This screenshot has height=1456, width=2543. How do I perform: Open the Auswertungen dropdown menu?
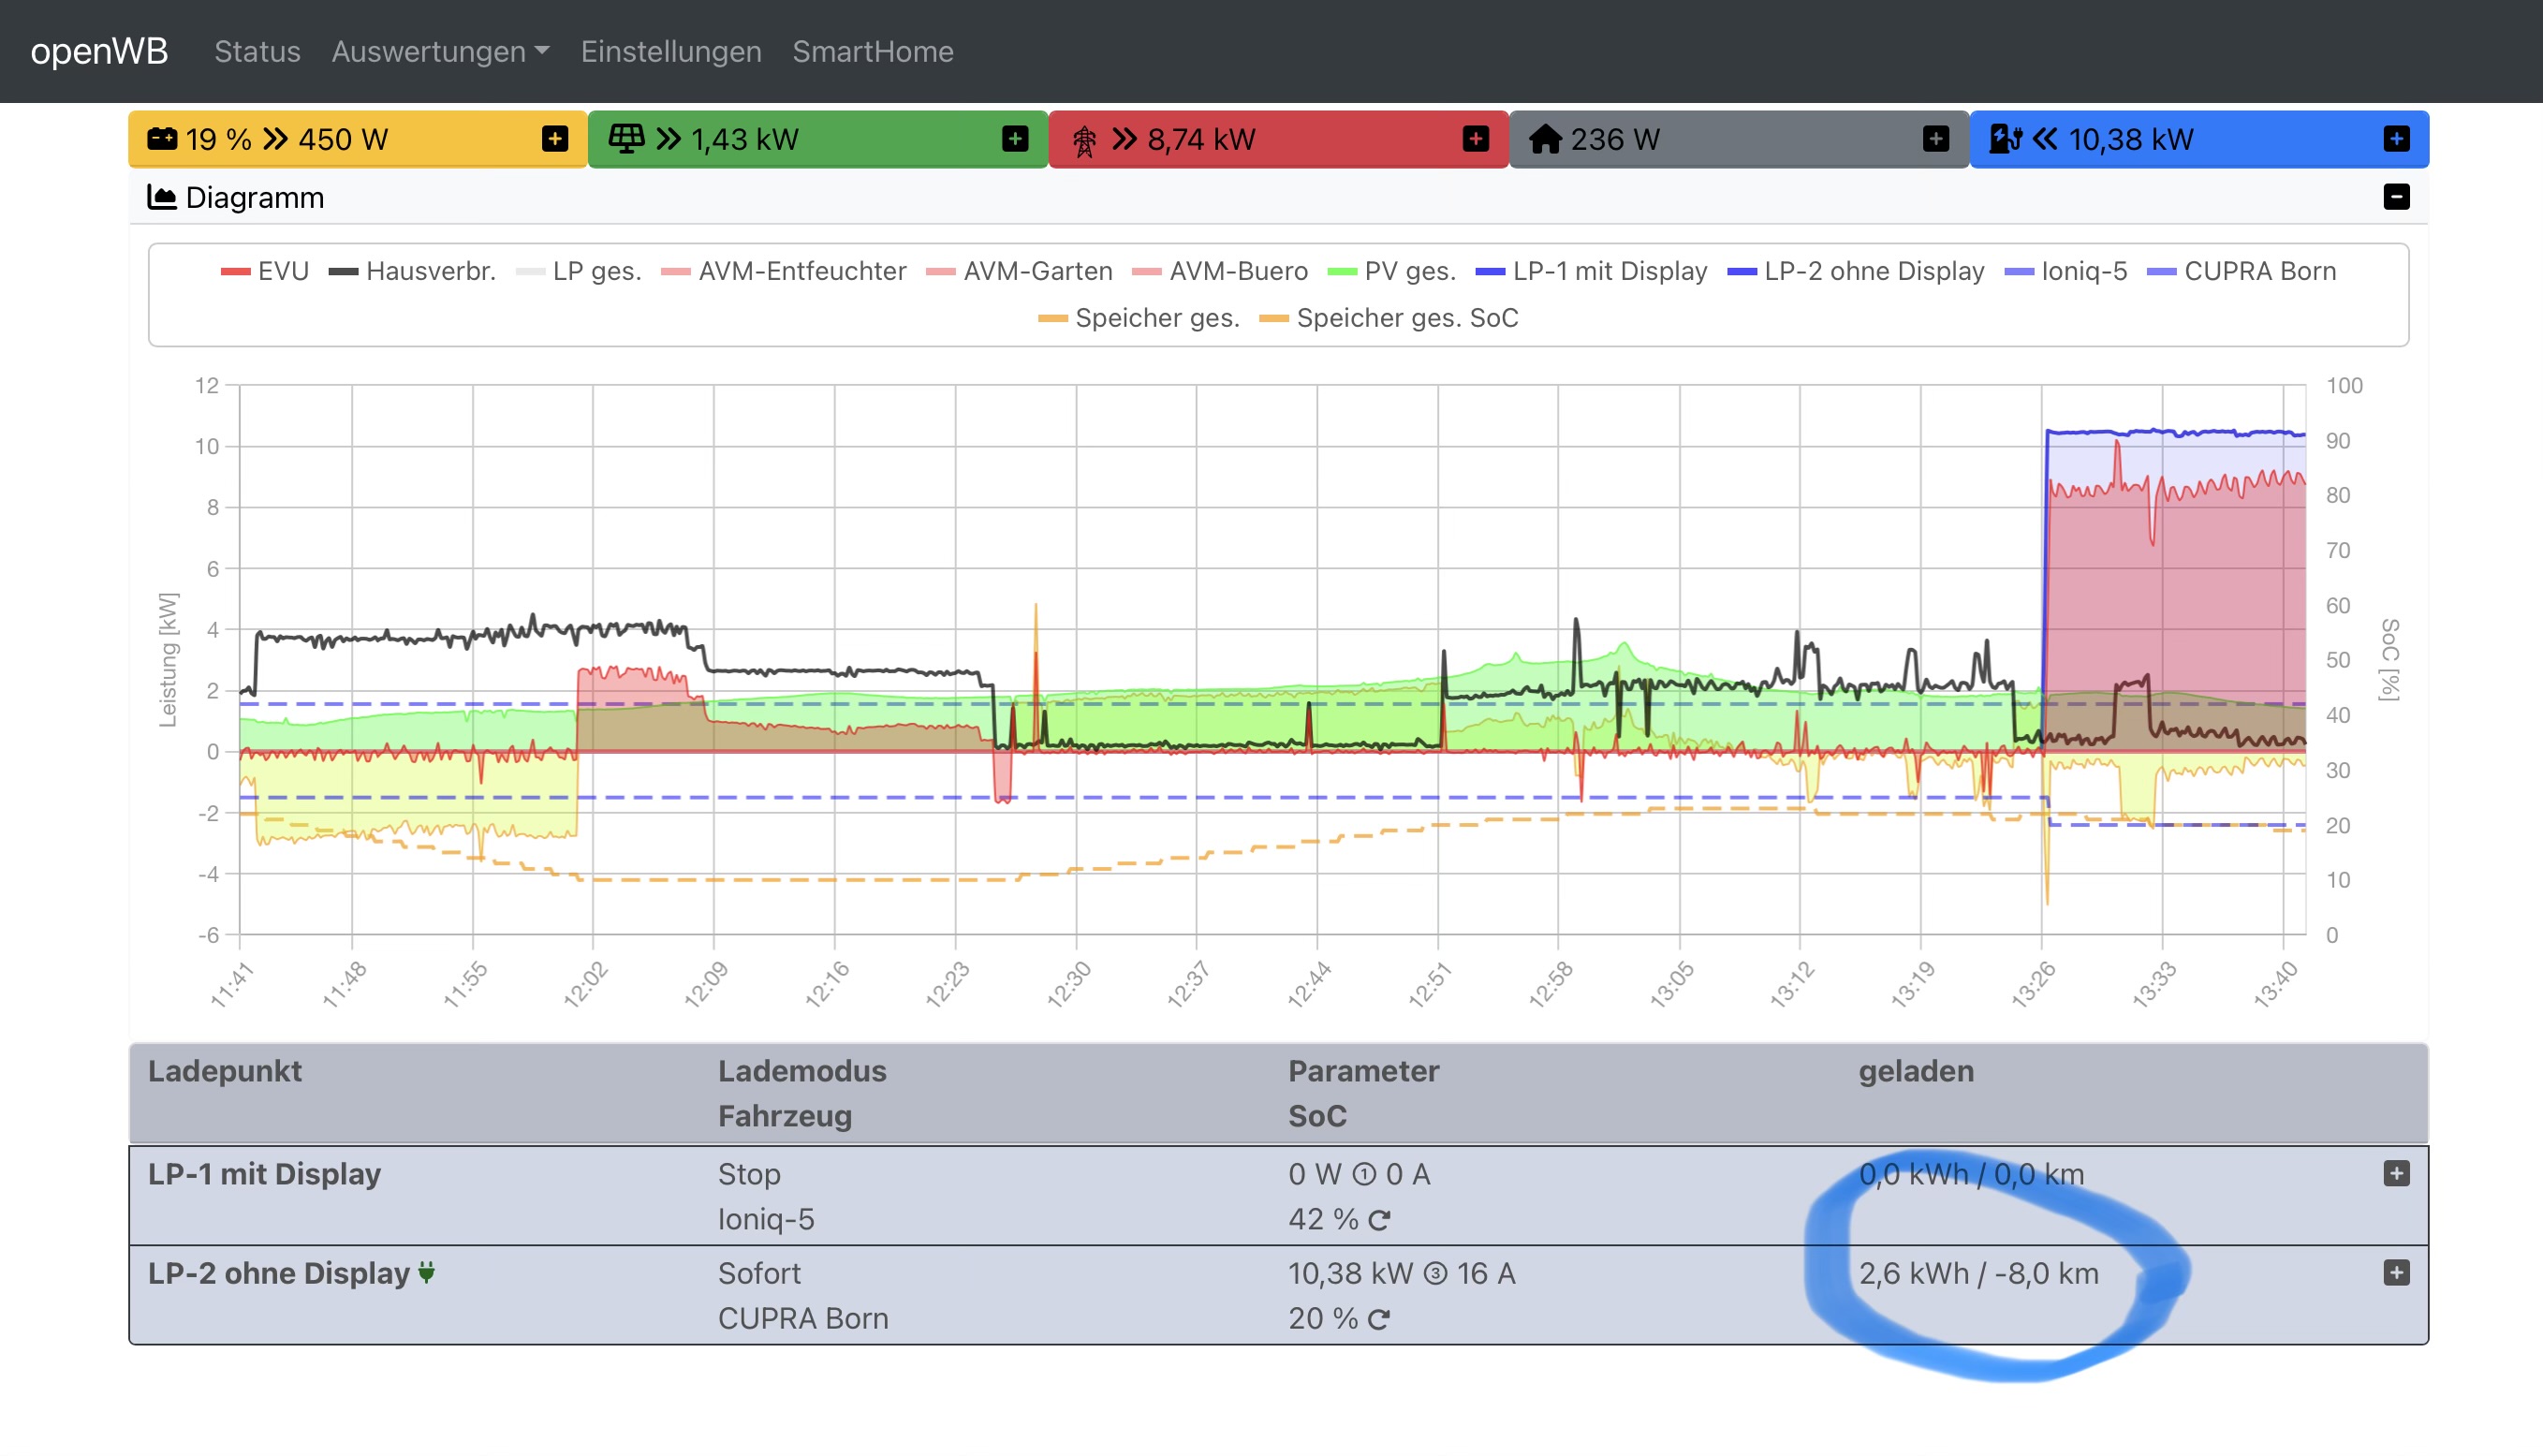click(440, 51)
